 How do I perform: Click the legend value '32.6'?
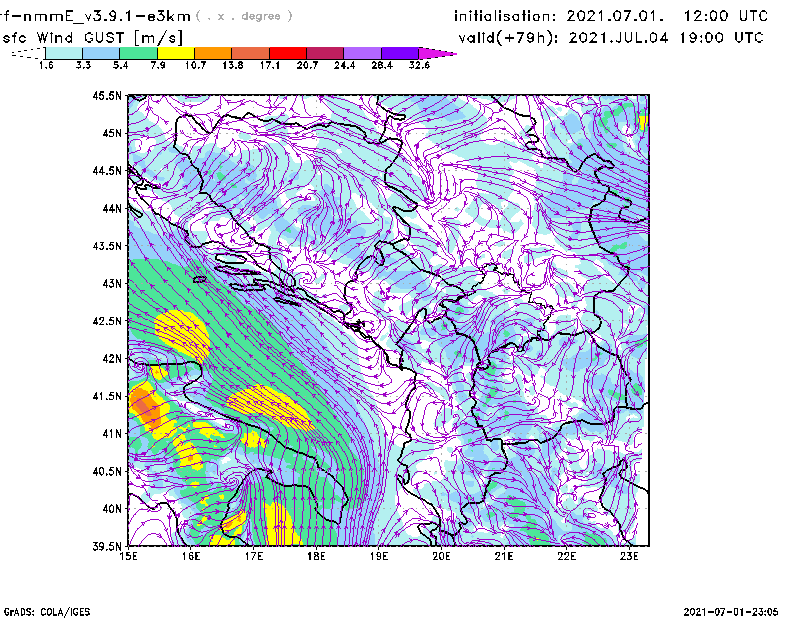[x=419, y=65]
